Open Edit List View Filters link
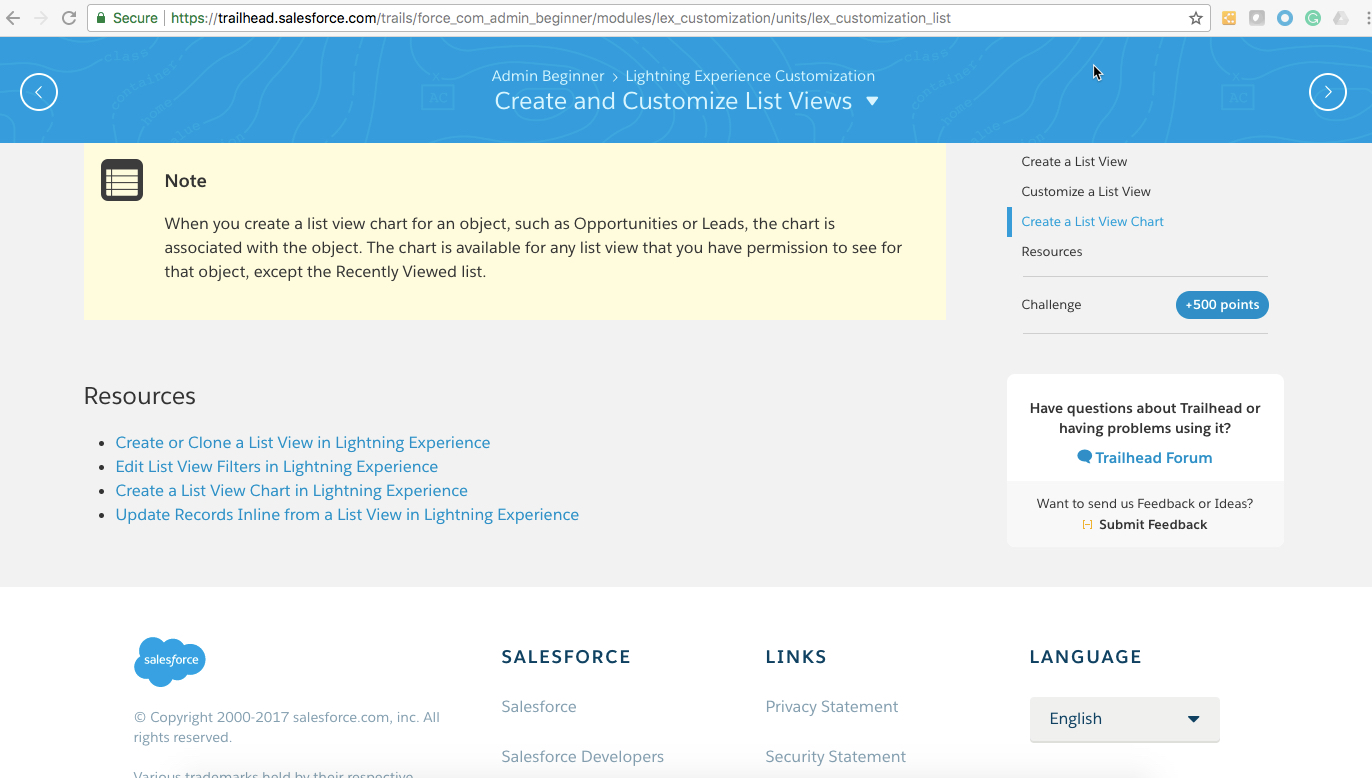1372x778 pixels. (x=277, y=467)
